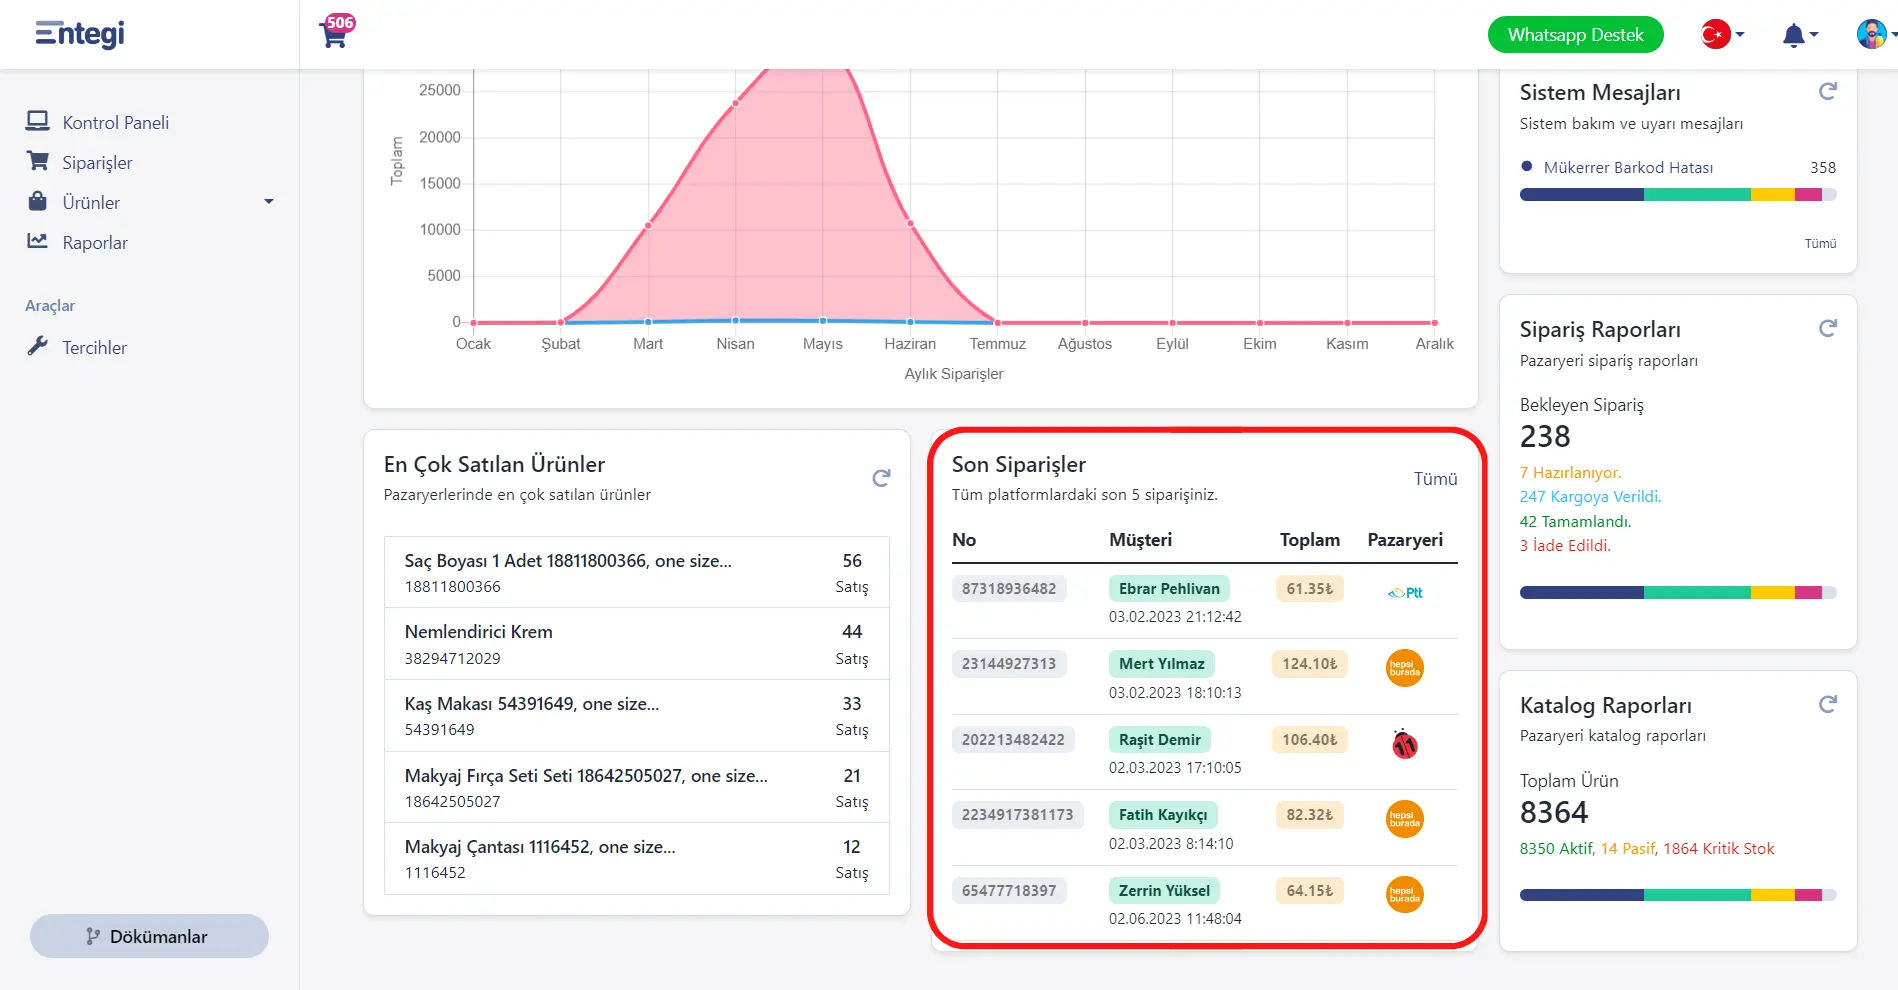Select the Saç Boyası product row

pyautogui.click(x=637, y=572)
